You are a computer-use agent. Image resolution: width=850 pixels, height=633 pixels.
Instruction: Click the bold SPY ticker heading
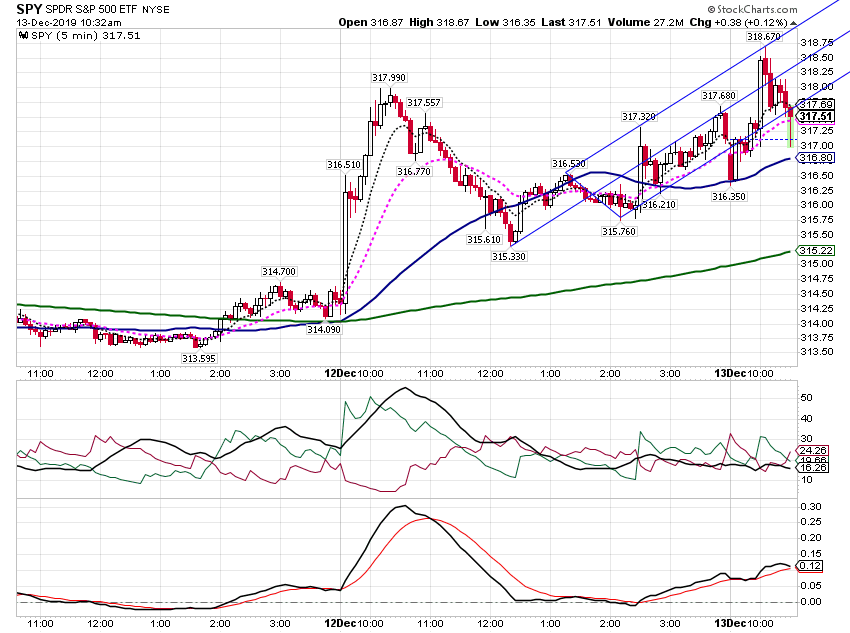click(x=29, y=9)
